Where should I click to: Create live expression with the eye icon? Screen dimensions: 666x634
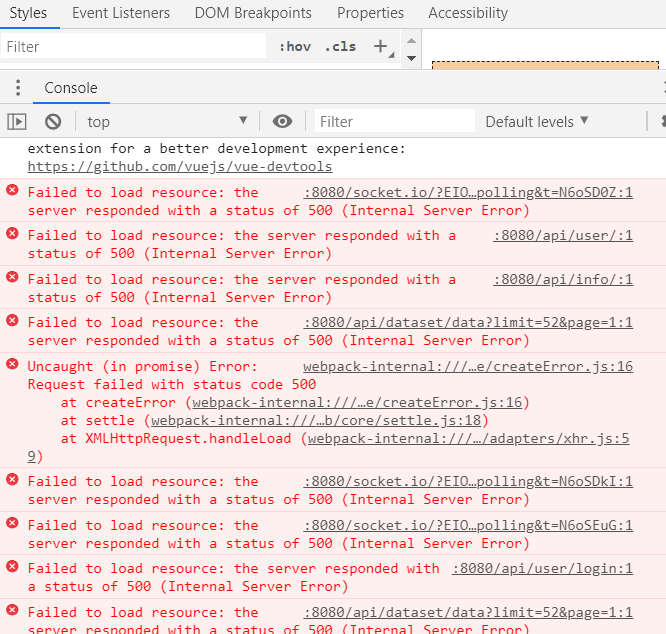pos(282,122)
